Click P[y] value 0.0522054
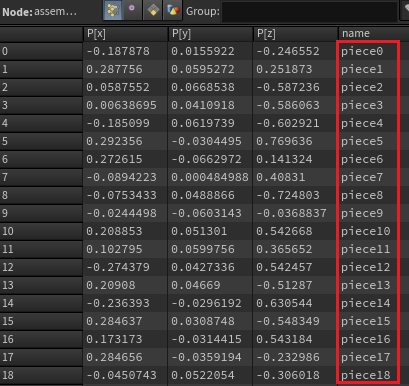409x386 pixels. (x=203, y=375)
